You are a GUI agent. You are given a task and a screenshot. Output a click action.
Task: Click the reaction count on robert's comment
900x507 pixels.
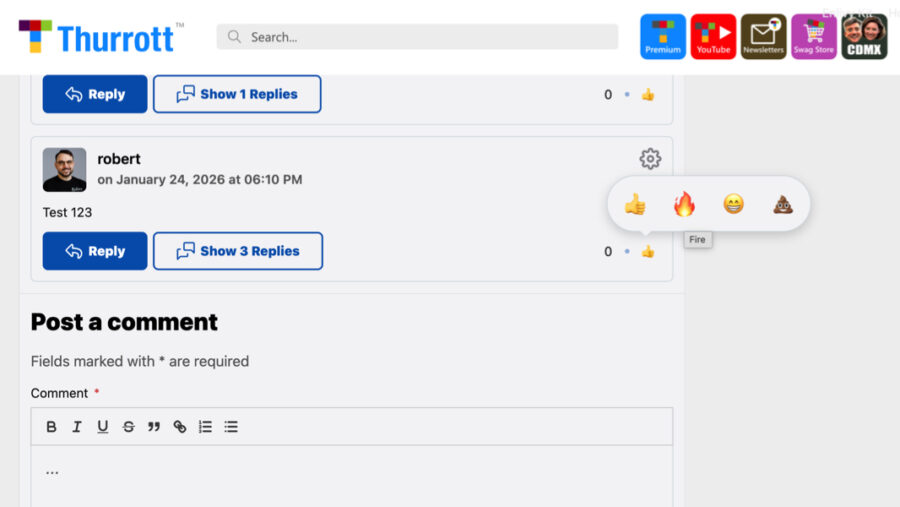pyautogui.click(x=608, y=251)
